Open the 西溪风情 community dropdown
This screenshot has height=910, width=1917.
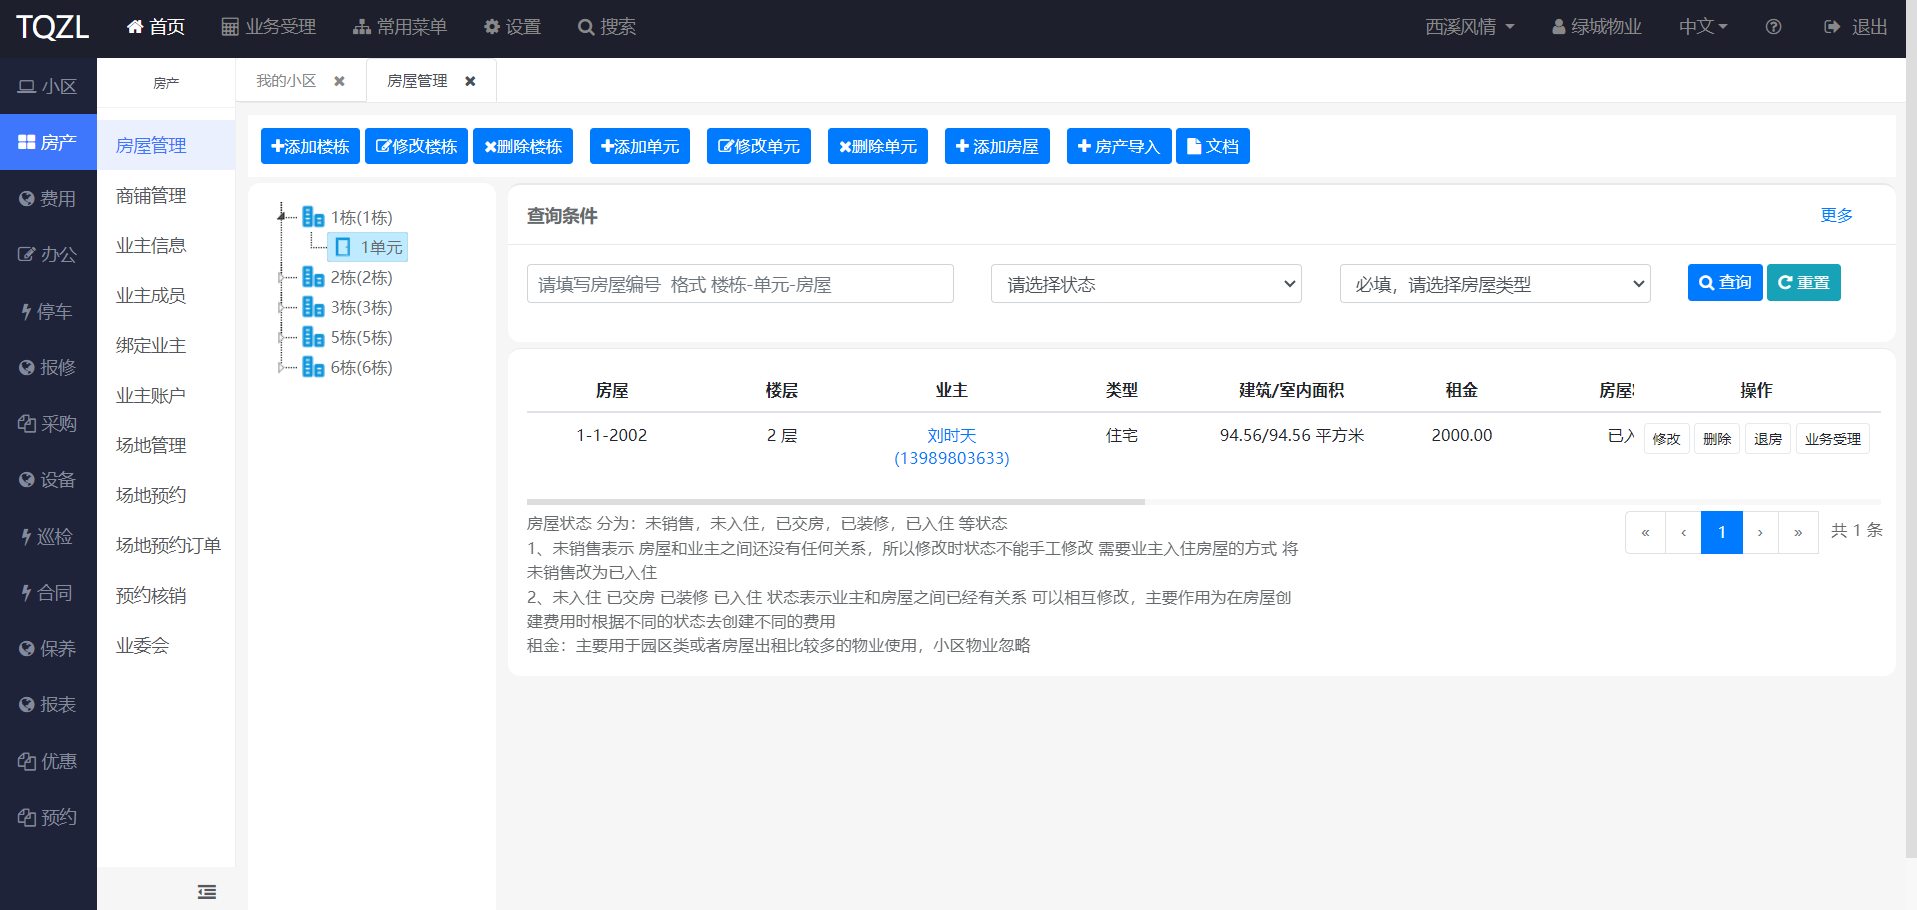point(1469,27)
